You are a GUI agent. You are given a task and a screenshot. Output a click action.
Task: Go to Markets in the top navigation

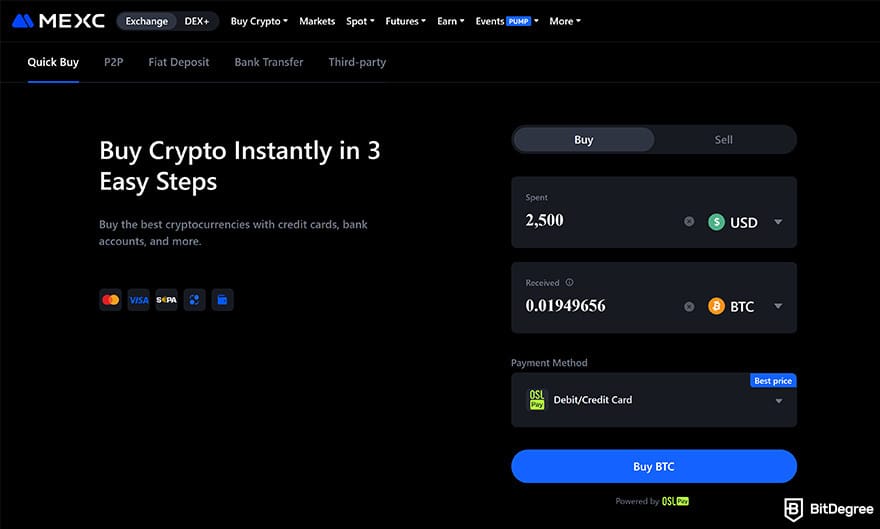click(317, 21)
